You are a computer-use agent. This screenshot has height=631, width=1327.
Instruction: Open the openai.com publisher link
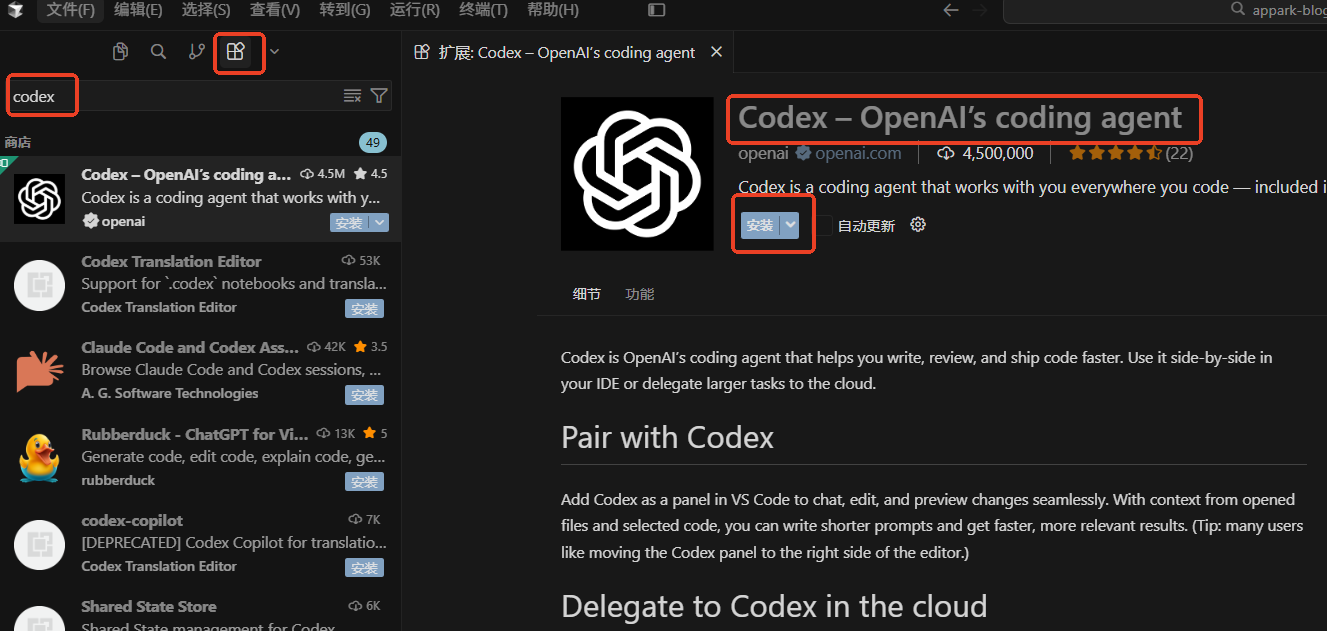point(858,153)
